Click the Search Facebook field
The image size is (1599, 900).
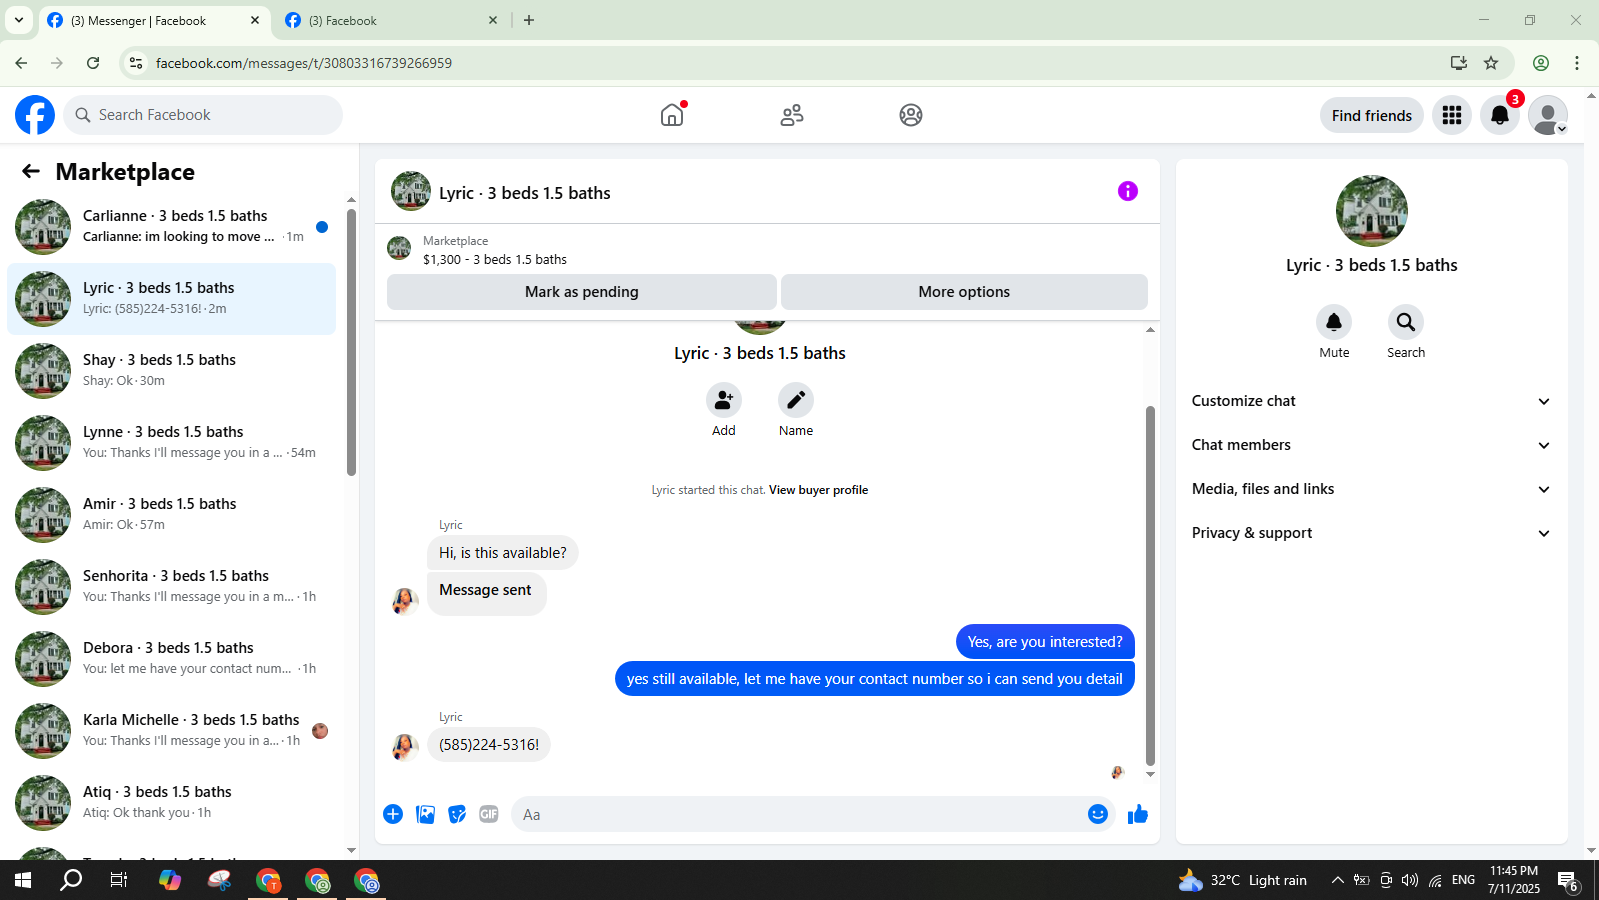click(x=203, y=115)
